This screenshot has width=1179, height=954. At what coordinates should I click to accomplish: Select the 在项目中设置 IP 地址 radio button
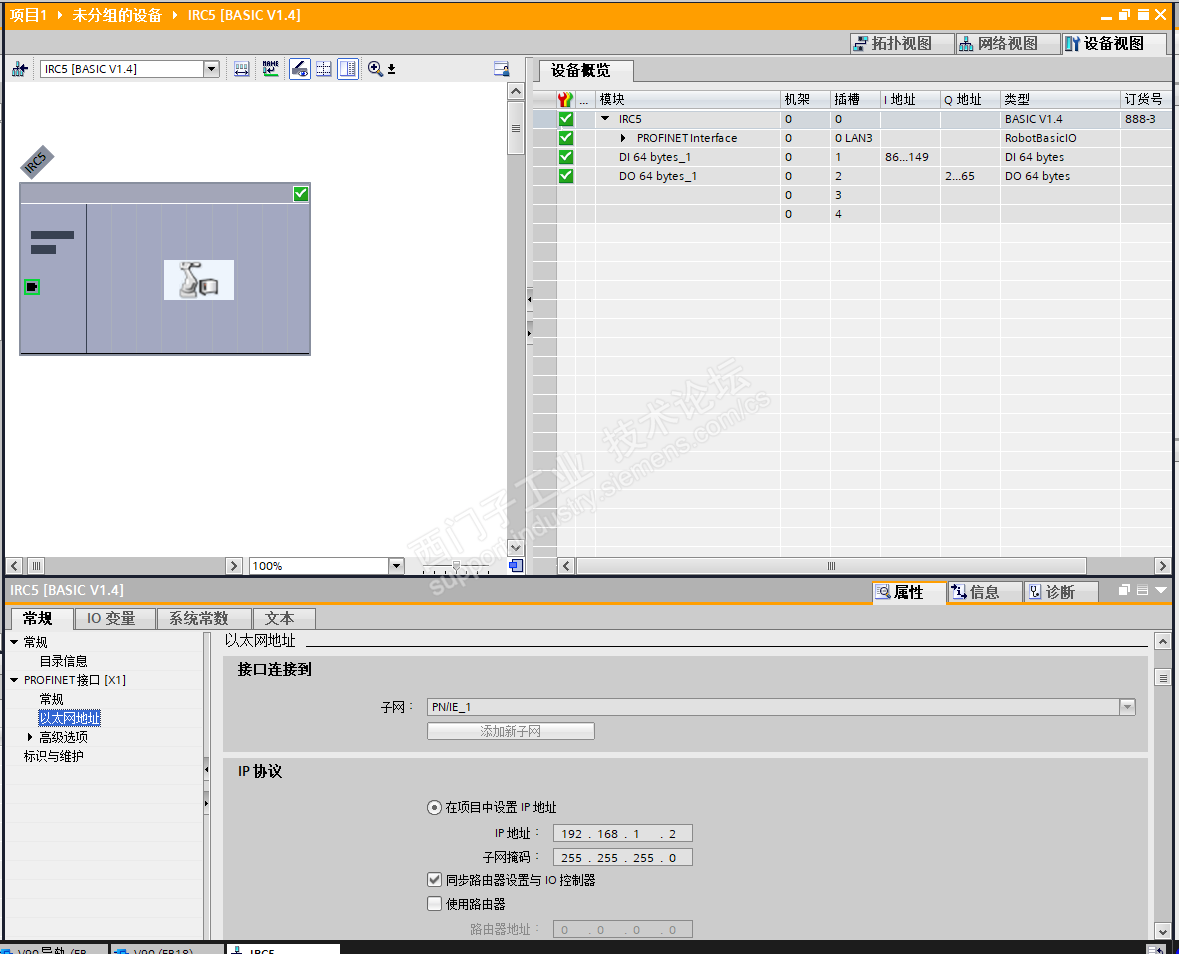pos(434,807)
